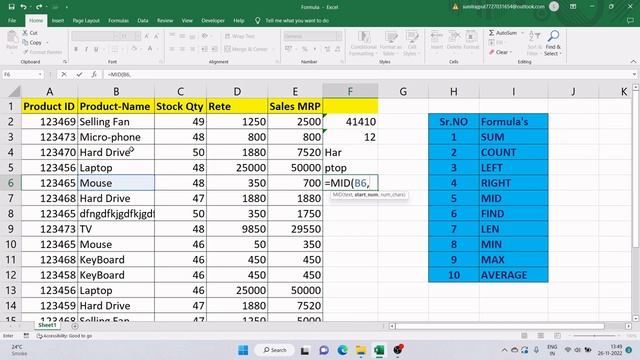Open Ribbon Display Options in title bar

pos(573,7)
